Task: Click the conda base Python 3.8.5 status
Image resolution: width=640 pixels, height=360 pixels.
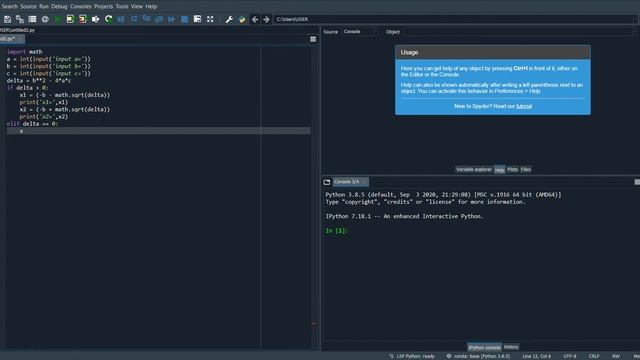Action: tap(478, 356)
